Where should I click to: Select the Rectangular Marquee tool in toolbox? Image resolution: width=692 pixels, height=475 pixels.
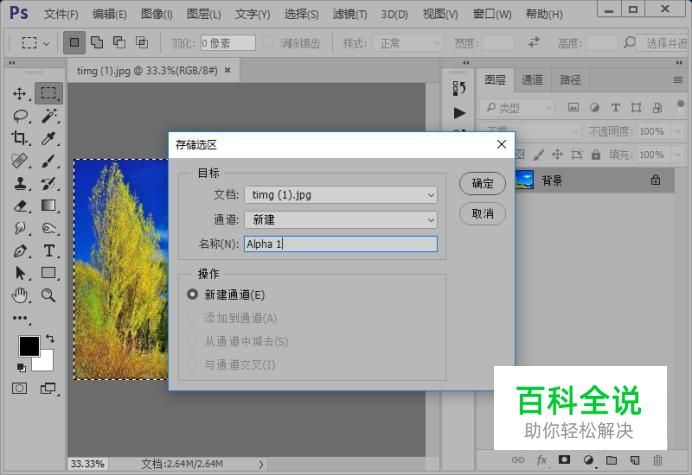49,93
